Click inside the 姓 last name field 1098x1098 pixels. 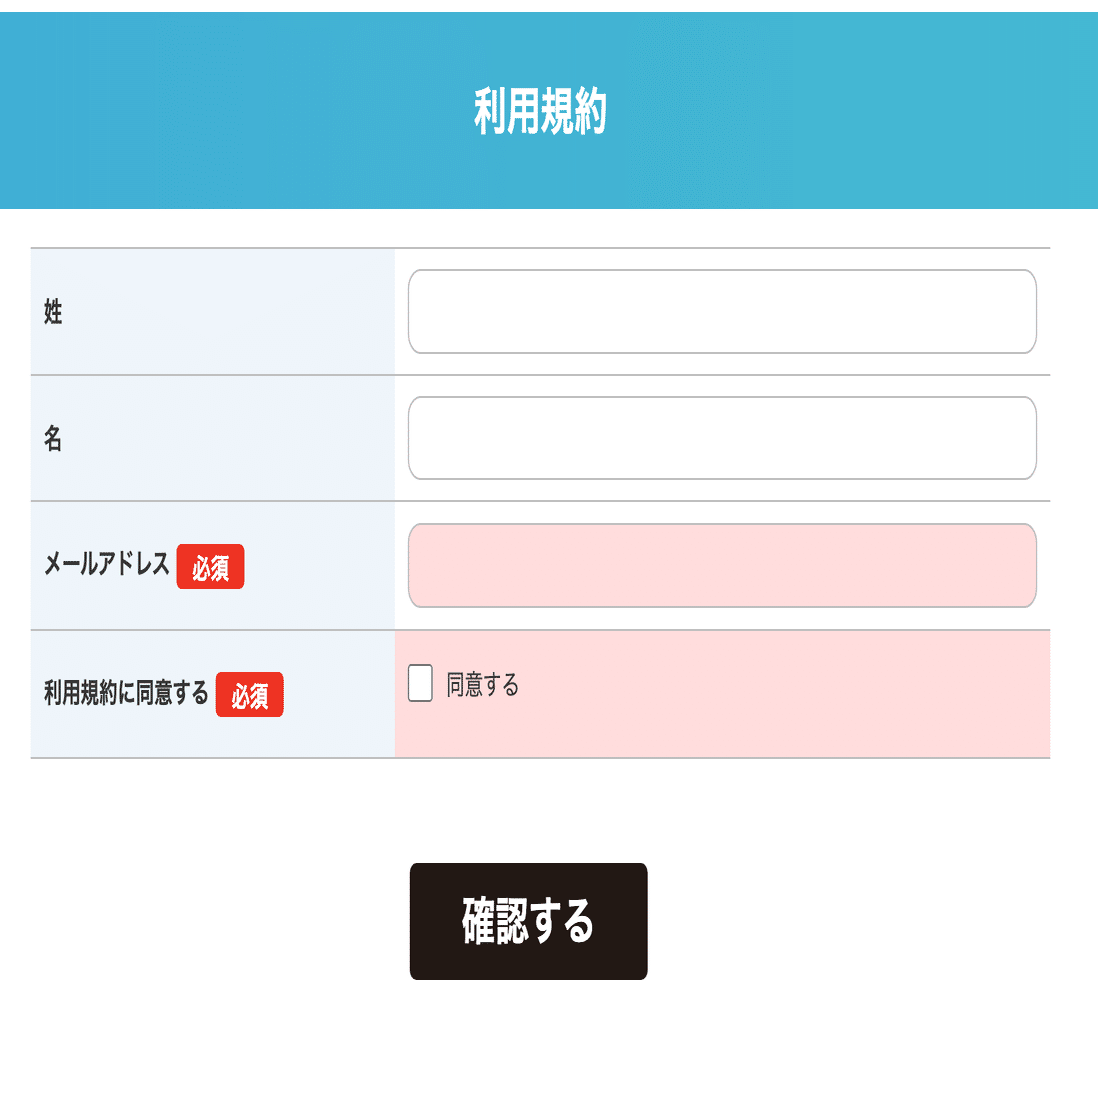click(x=722, y=311)
